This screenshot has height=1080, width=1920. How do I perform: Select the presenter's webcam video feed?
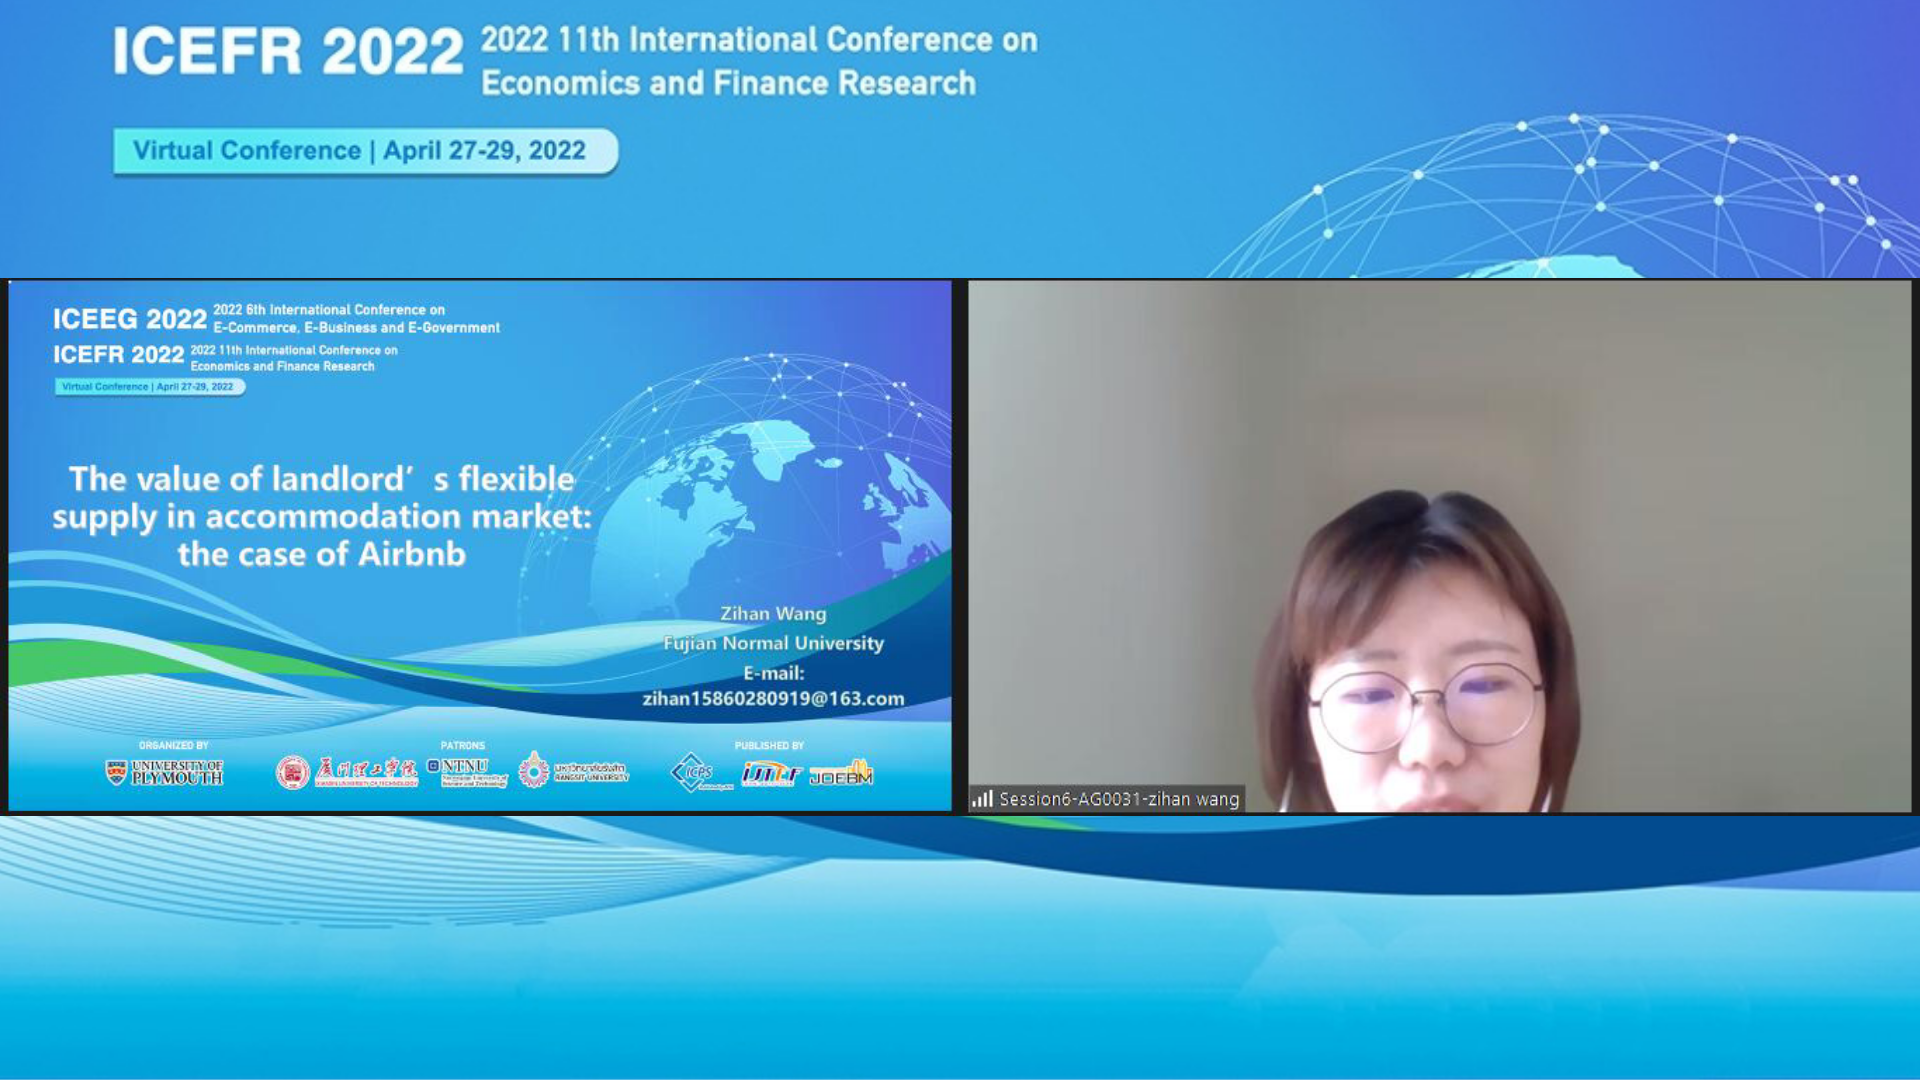(x=1439, y=546)
